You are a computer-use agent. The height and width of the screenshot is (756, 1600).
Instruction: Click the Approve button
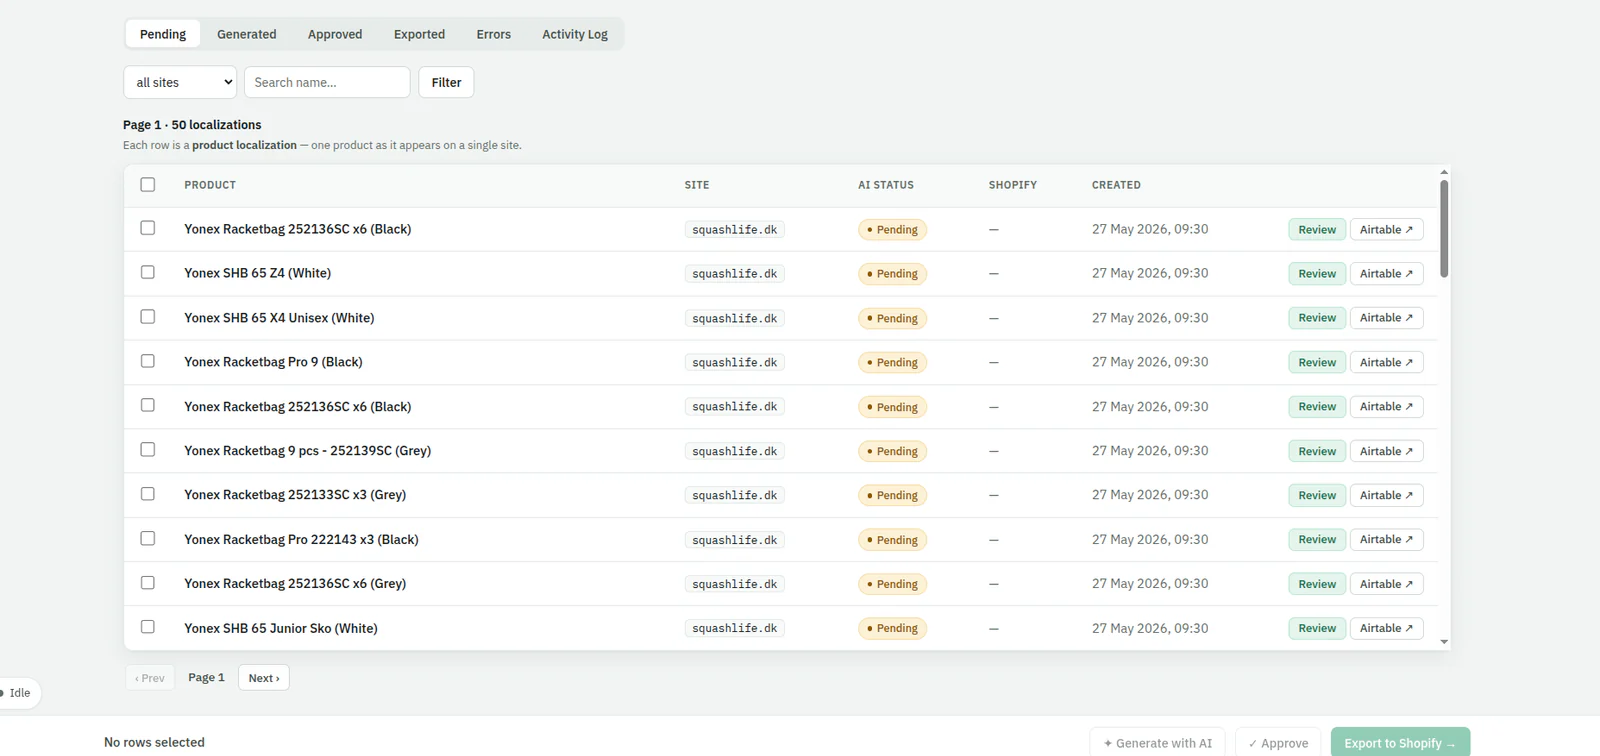pyautogui.click(x=1278, y=743)
